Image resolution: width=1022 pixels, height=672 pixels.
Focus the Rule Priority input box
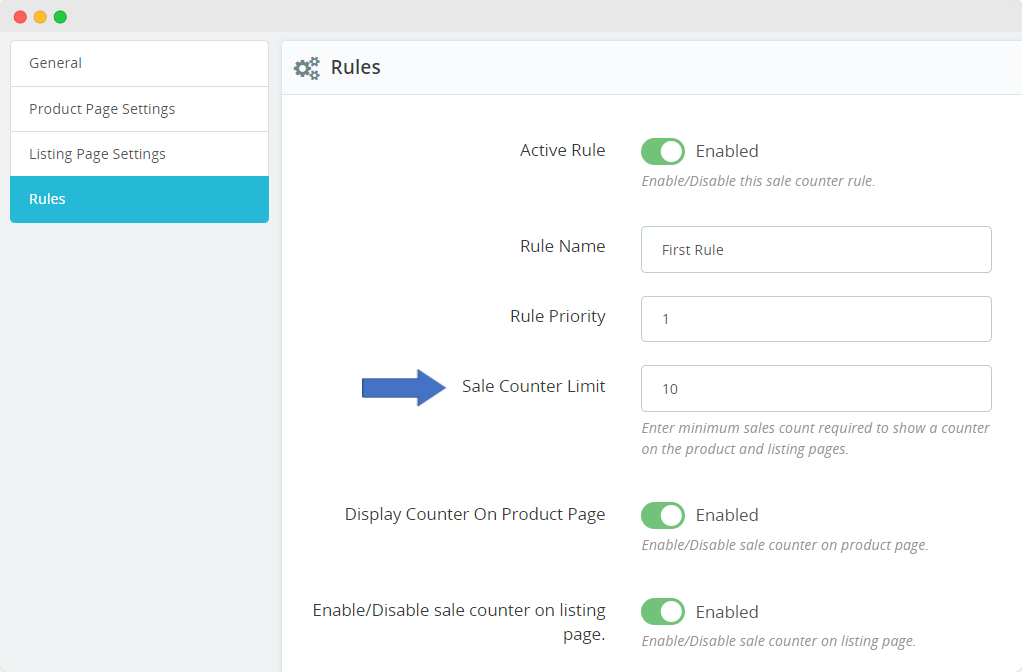815,319
